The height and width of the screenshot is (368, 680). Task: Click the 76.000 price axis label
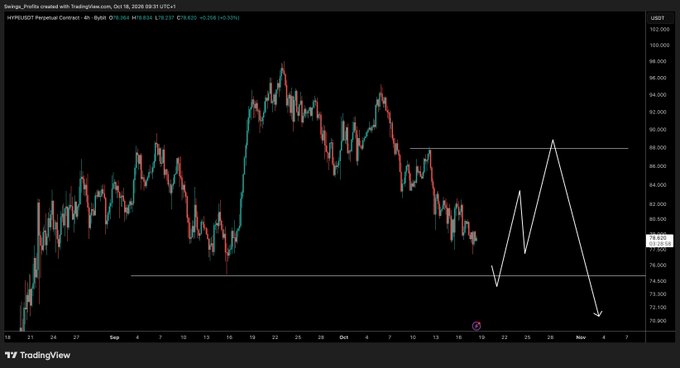coord(658,265)
